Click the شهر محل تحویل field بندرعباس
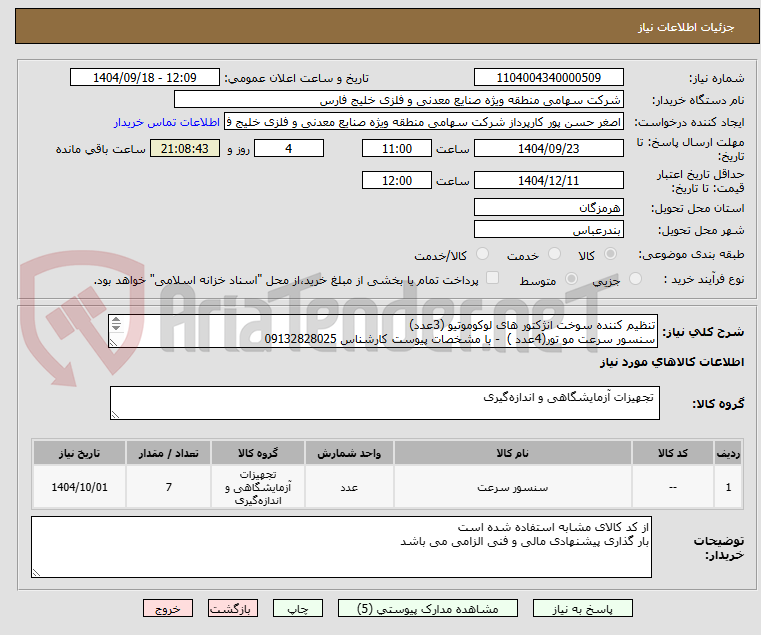761x635 pixels. (548, 230)
